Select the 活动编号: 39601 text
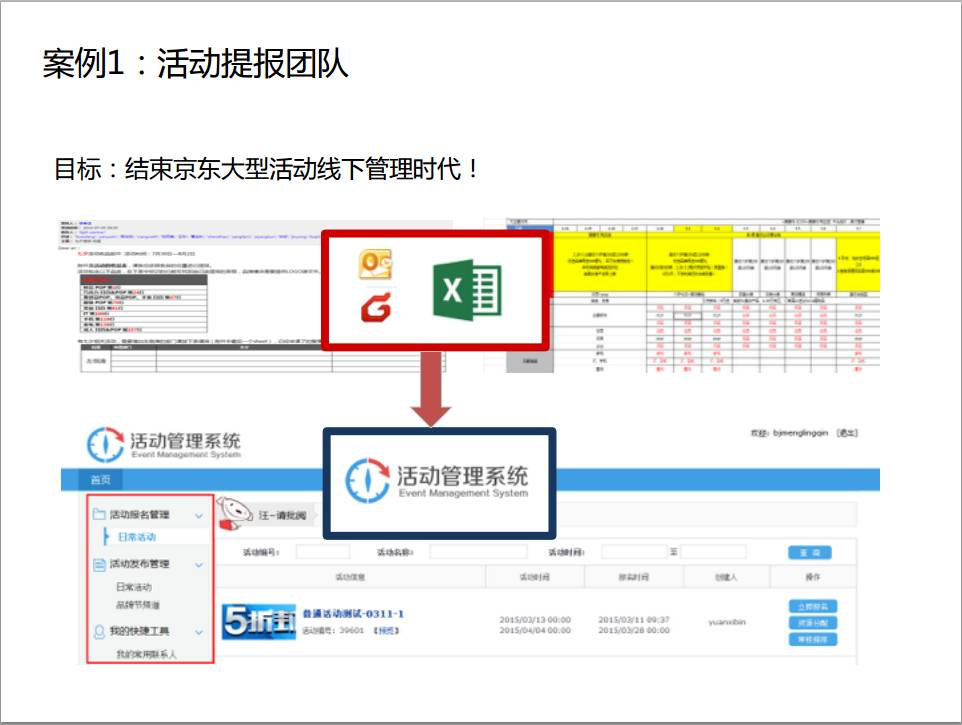This screenshot has height=725, width=962. [333, 631]
